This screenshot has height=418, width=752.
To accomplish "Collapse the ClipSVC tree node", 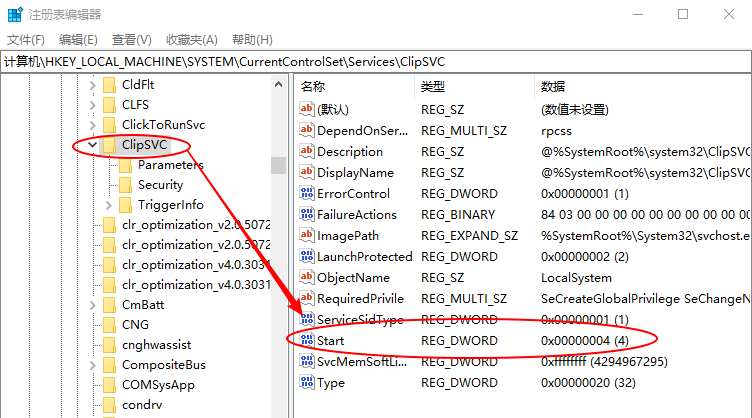I will coord(93,145).
